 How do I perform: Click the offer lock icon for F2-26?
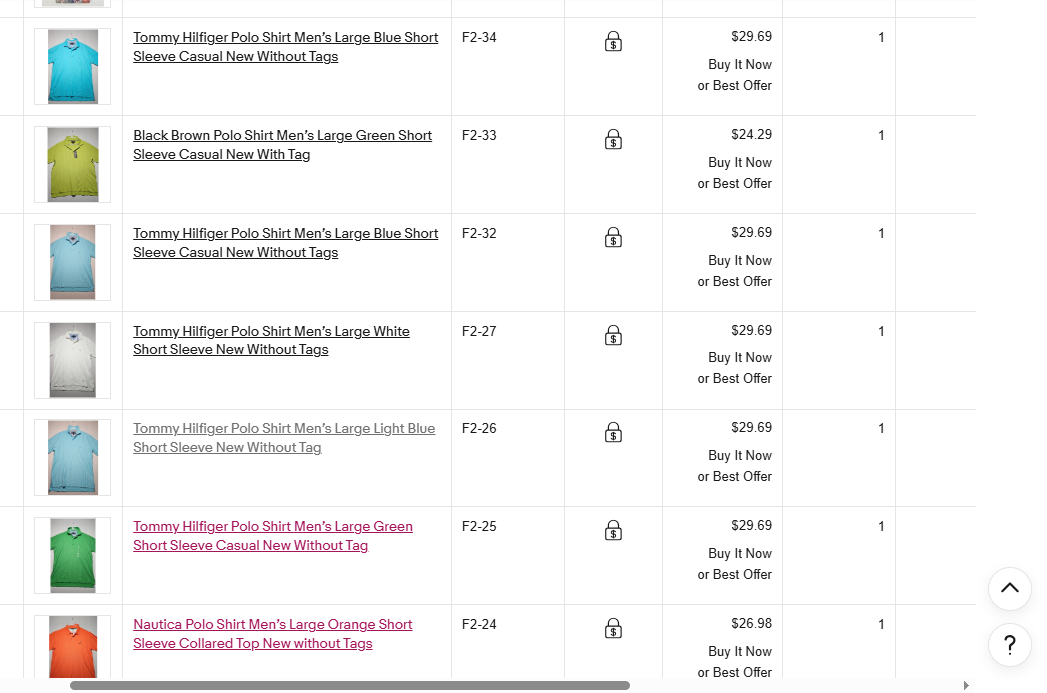tap(614, 433)
